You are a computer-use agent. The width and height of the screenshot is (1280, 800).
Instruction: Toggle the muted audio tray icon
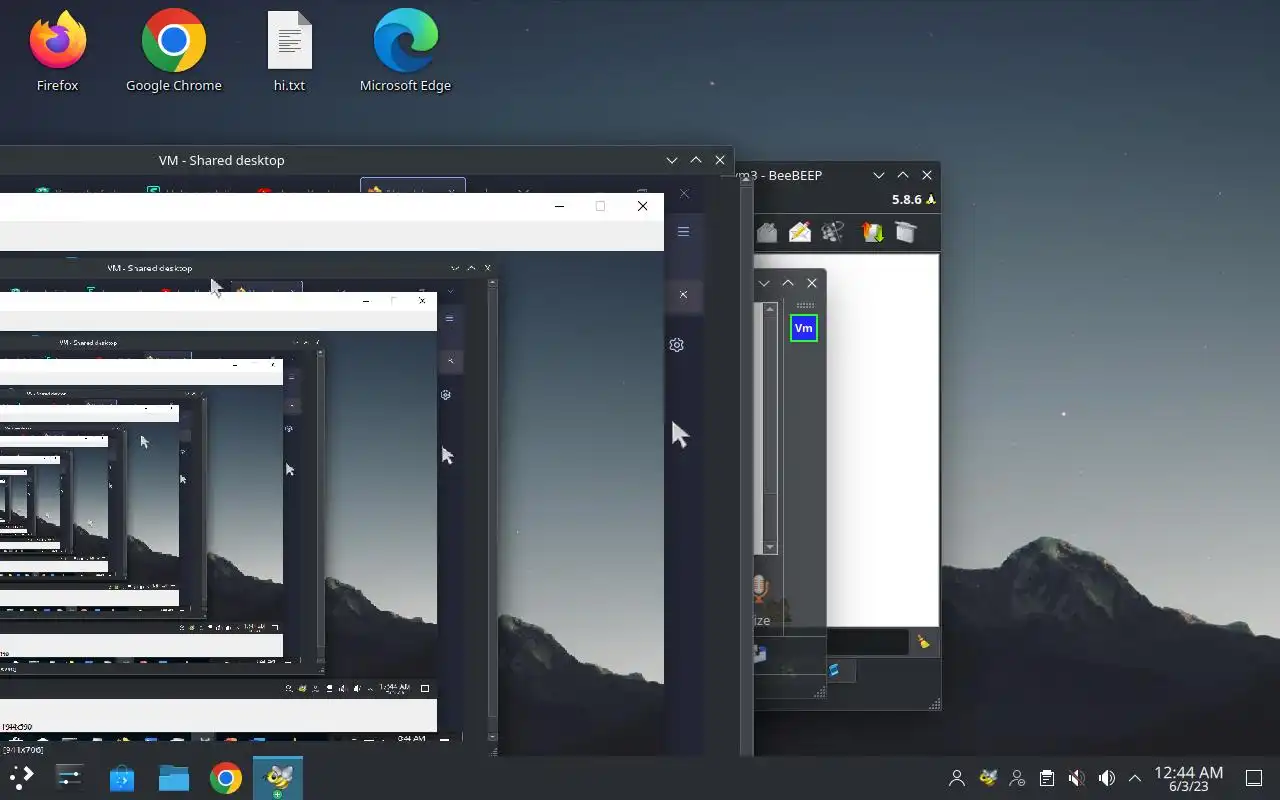pyautogui.click(x=1077, y=778)
